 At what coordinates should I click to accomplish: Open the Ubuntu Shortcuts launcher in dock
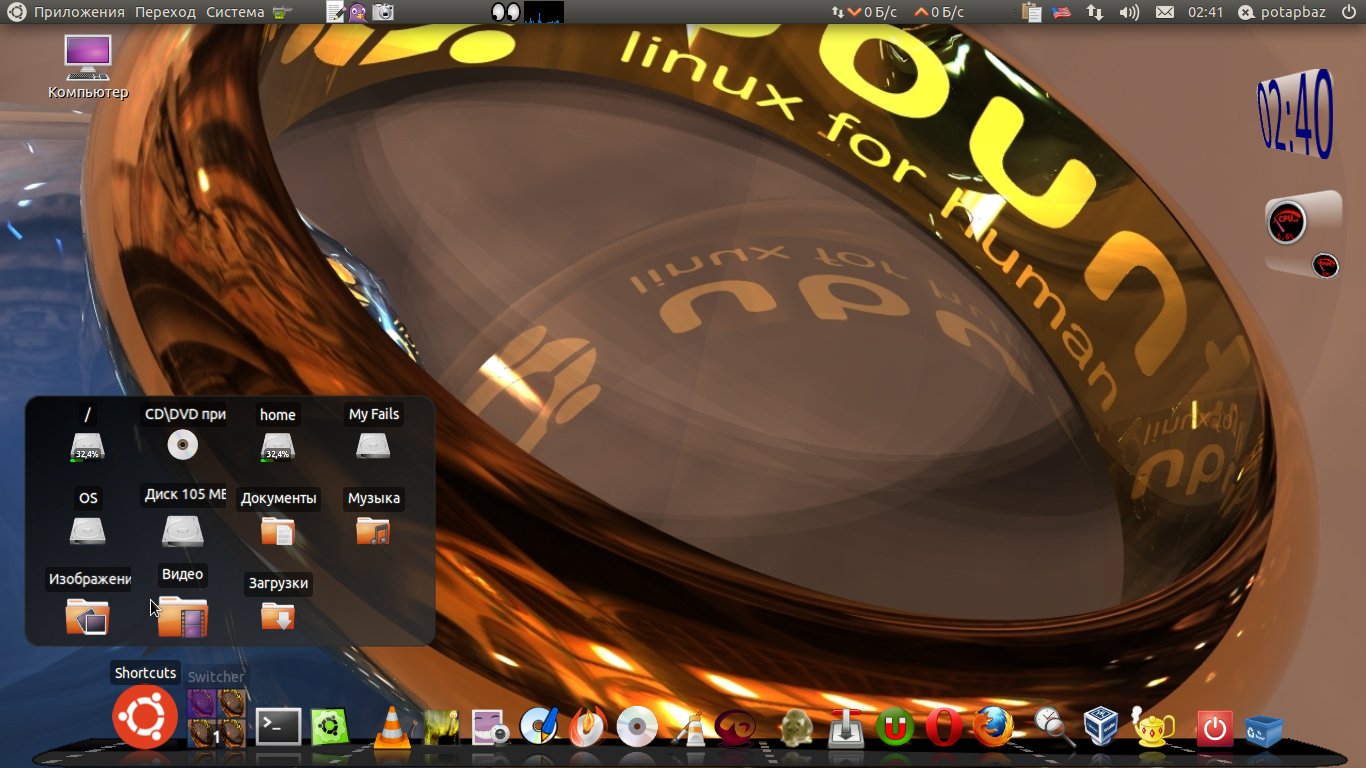tap(145, 717)
